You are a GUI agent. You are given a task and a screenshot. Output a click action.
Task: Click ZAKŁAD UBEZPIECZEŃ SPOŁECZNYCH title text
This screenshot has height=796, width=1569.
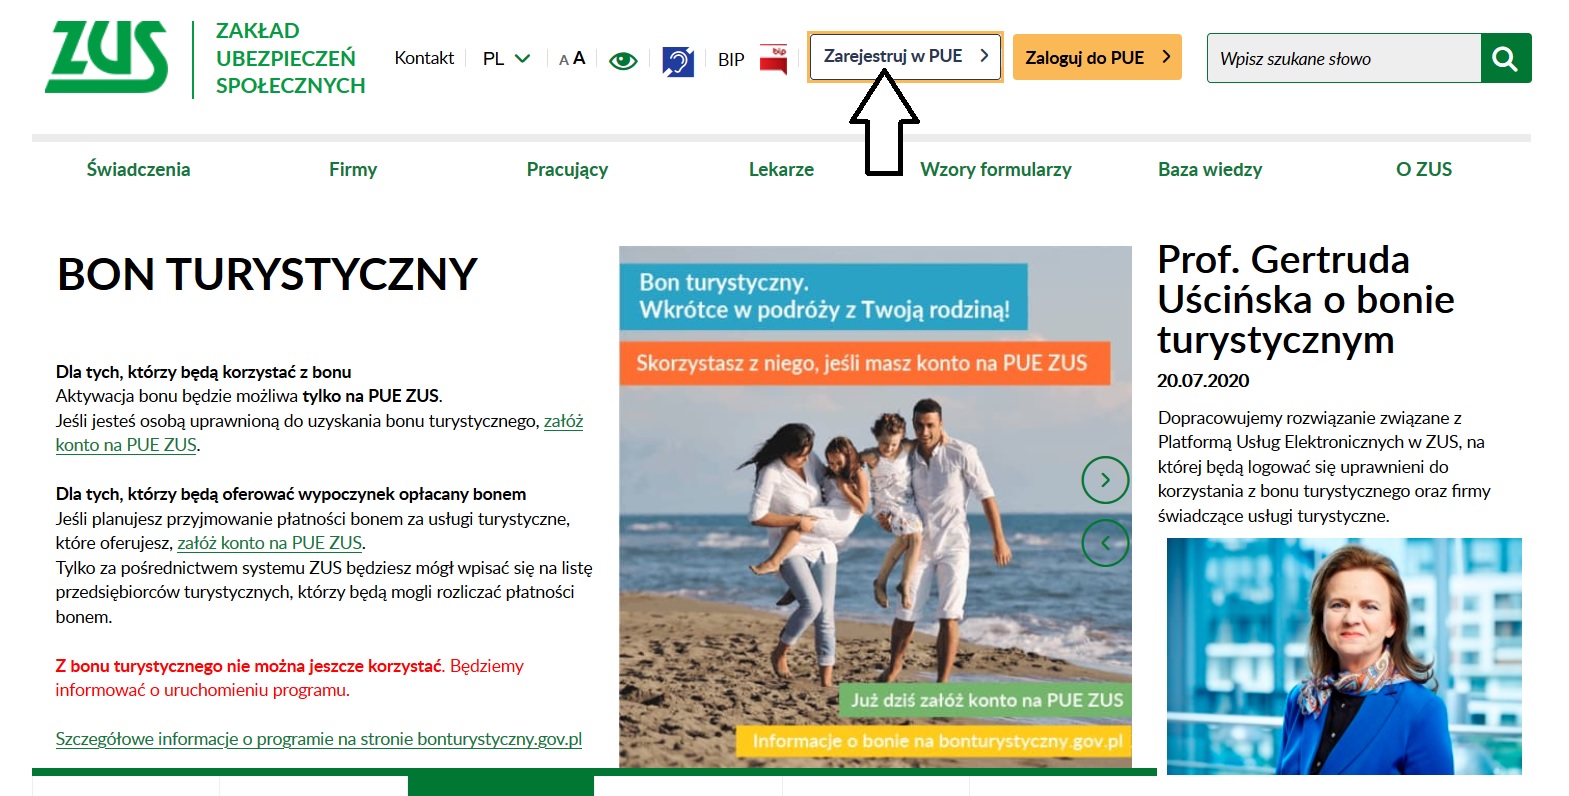[x=291, y=58]
